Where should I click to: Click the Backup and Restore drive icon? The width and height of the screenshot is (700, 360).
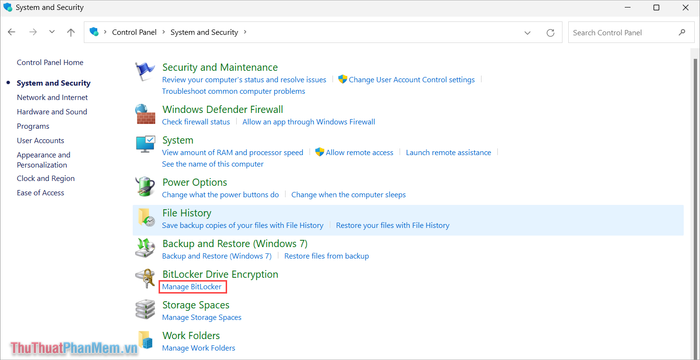tap(145, 248)
